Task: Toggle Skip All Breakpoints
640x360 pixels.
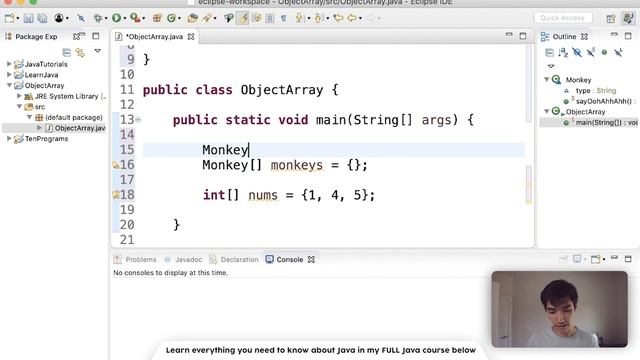Action: 81,18
